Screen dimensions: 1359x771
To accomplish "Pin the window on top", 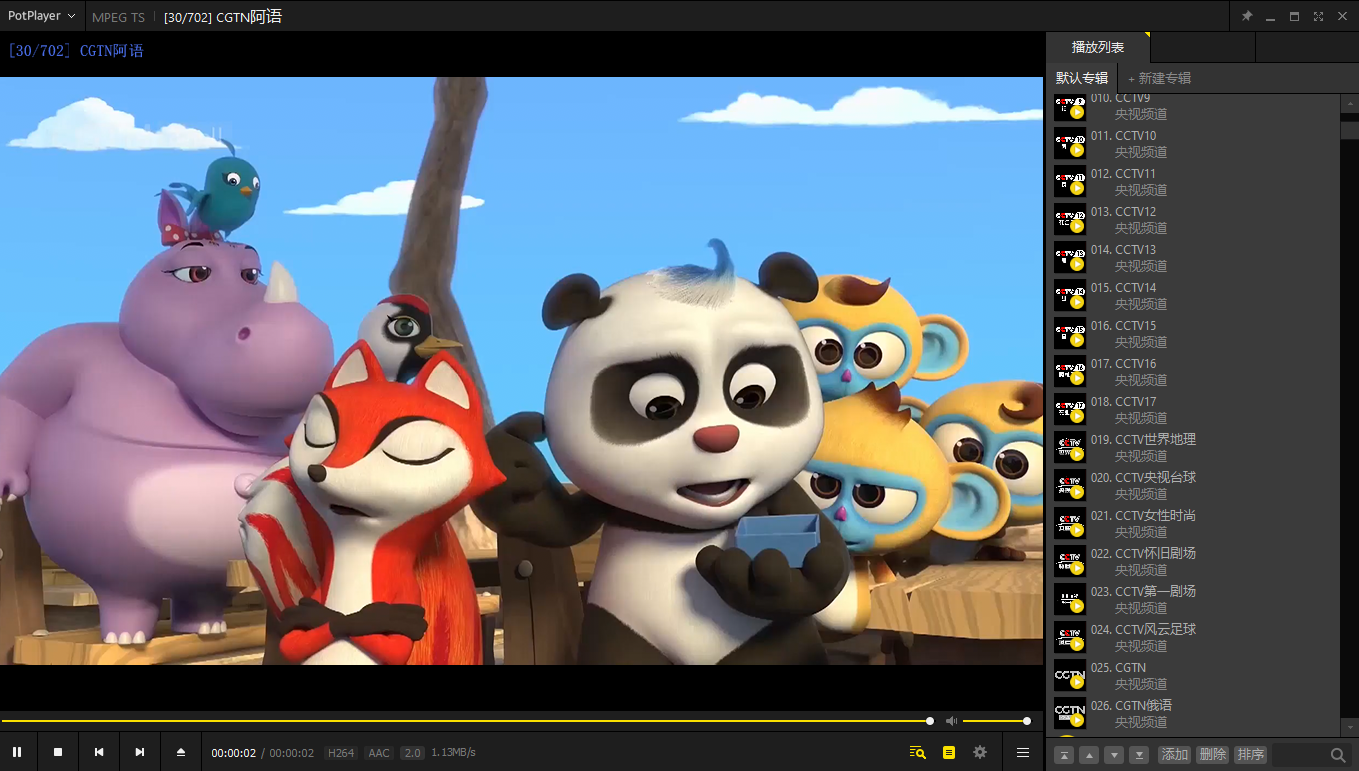I will coord(1247,16).
